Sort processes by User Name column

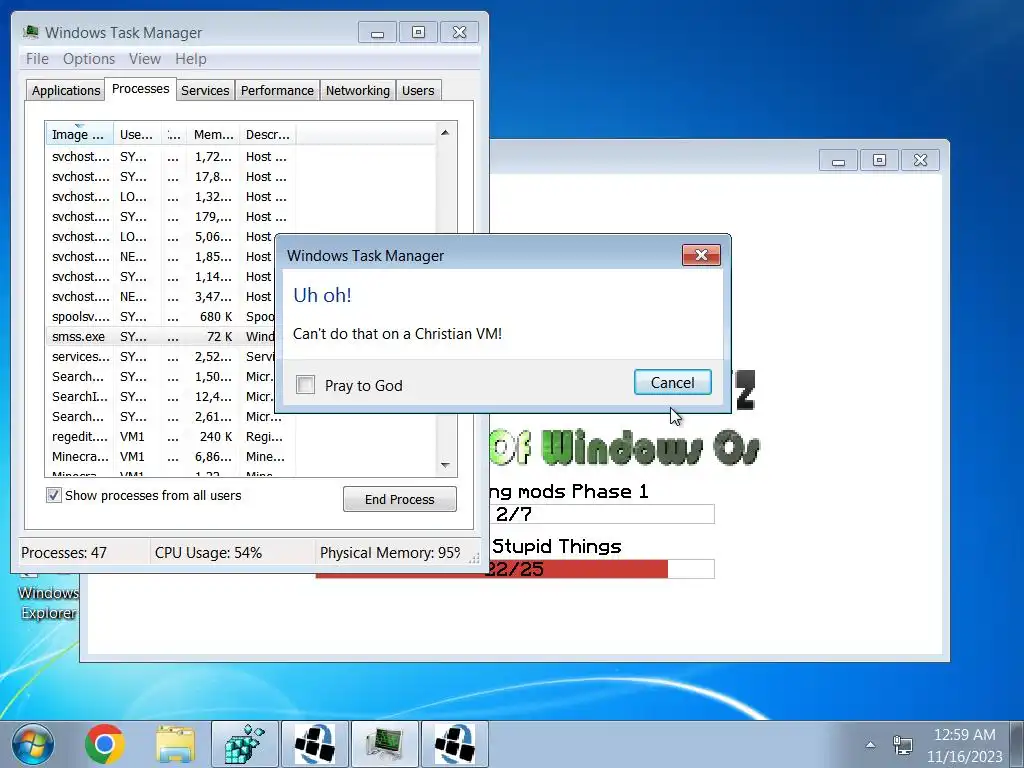pos(136,135)
